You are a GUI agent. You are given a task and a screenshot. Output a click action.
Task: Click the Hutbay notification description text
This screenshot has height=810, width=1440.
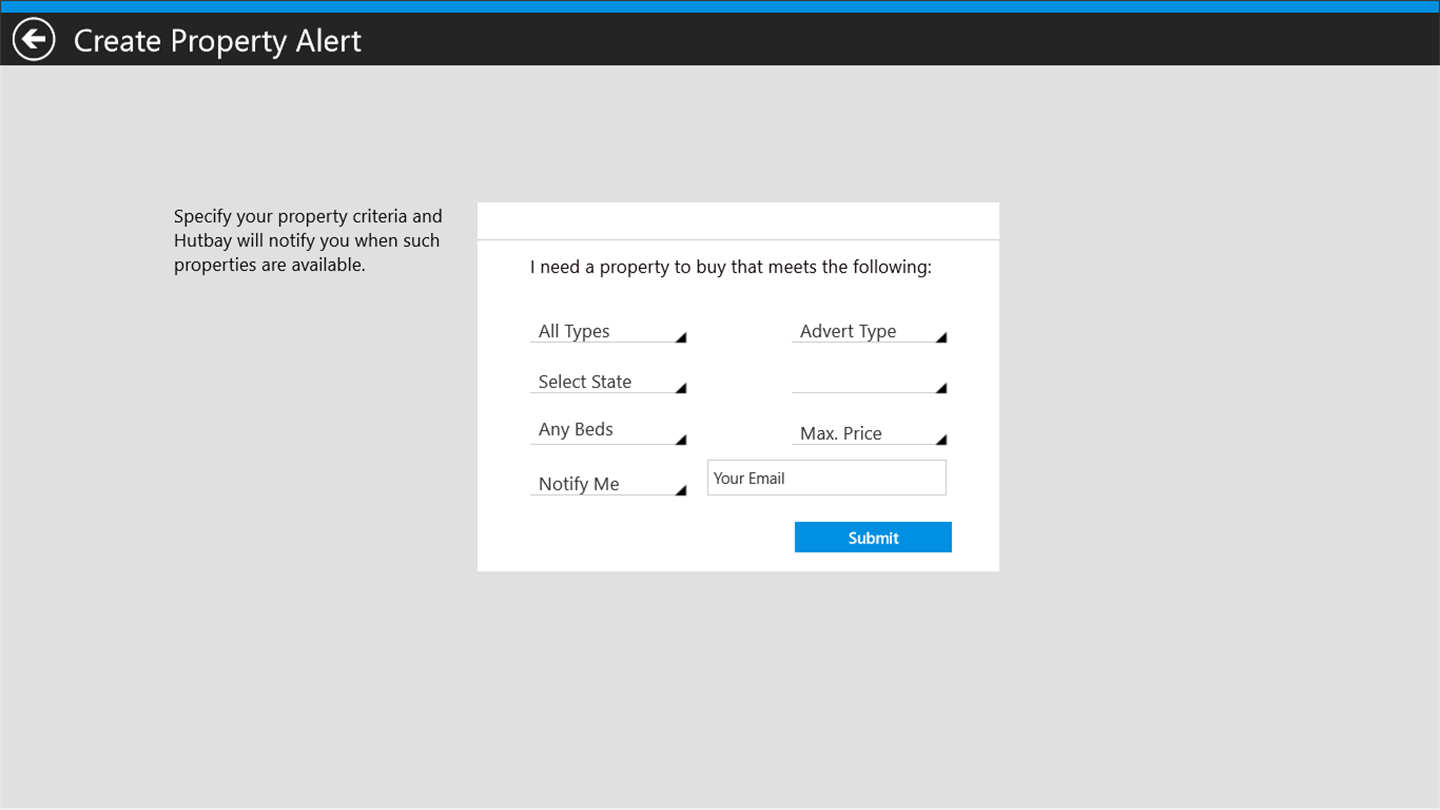308,241
